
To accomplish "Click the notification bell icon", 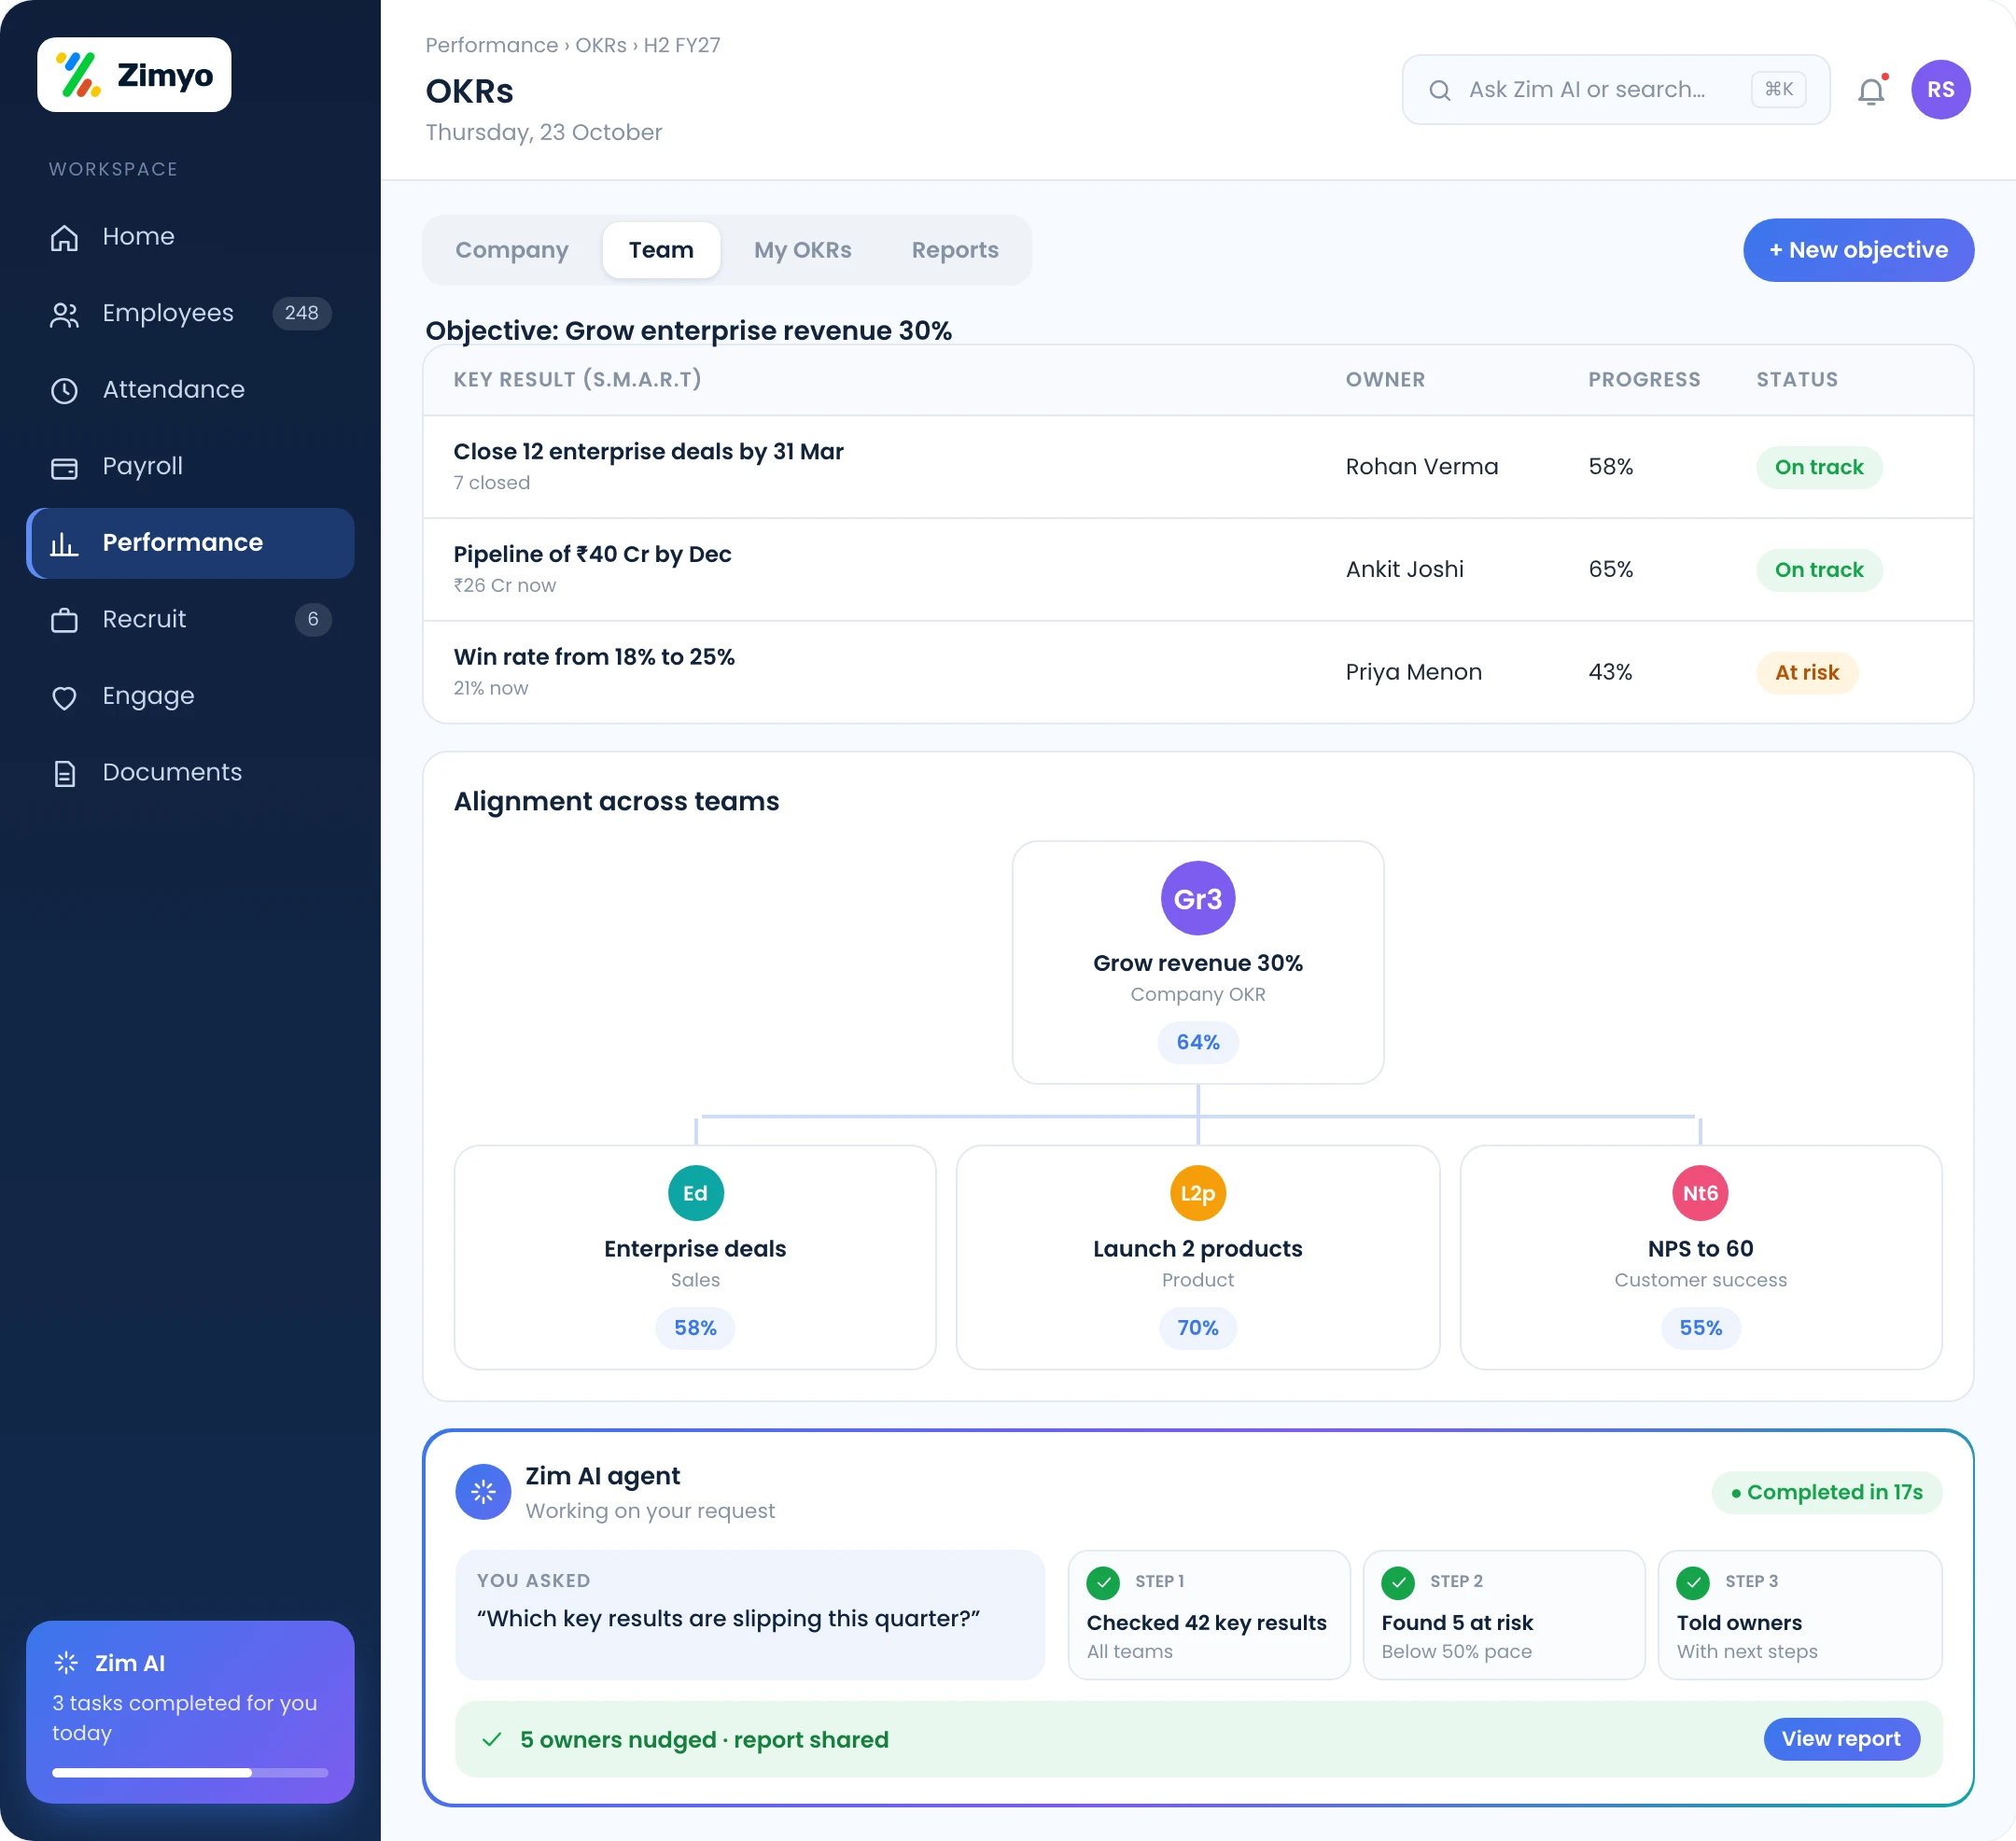I will click(1871, 90).
